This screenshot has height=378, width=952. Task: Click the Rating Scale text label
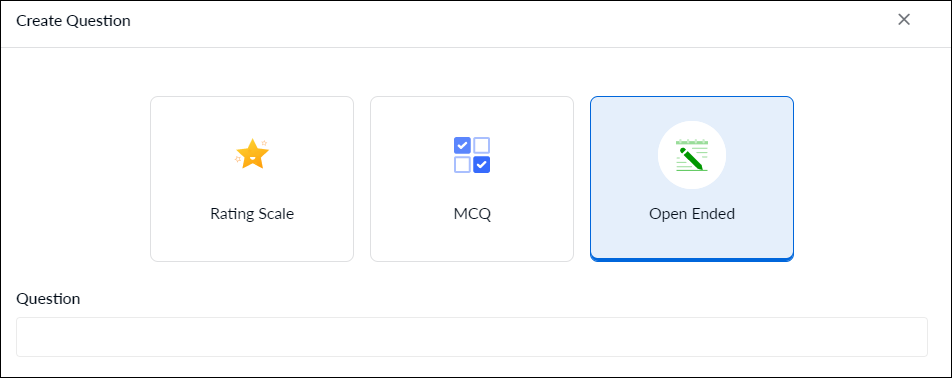pos(252,214)
